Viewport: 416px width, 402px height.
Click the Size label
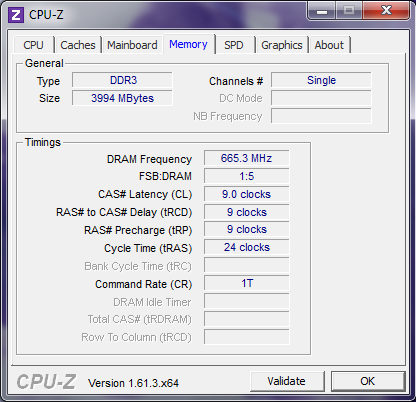(49, 98)
